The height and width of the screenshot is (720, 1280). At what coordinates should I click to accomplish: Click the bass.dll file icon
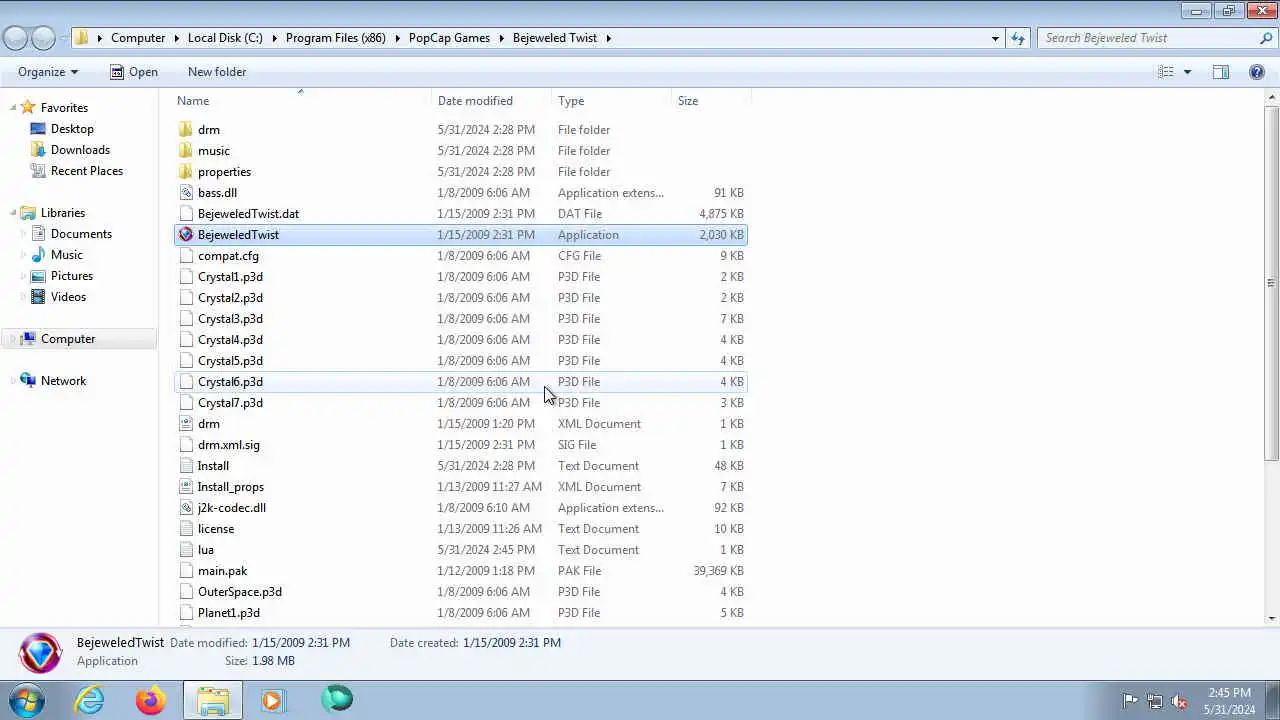coord(185,192)
